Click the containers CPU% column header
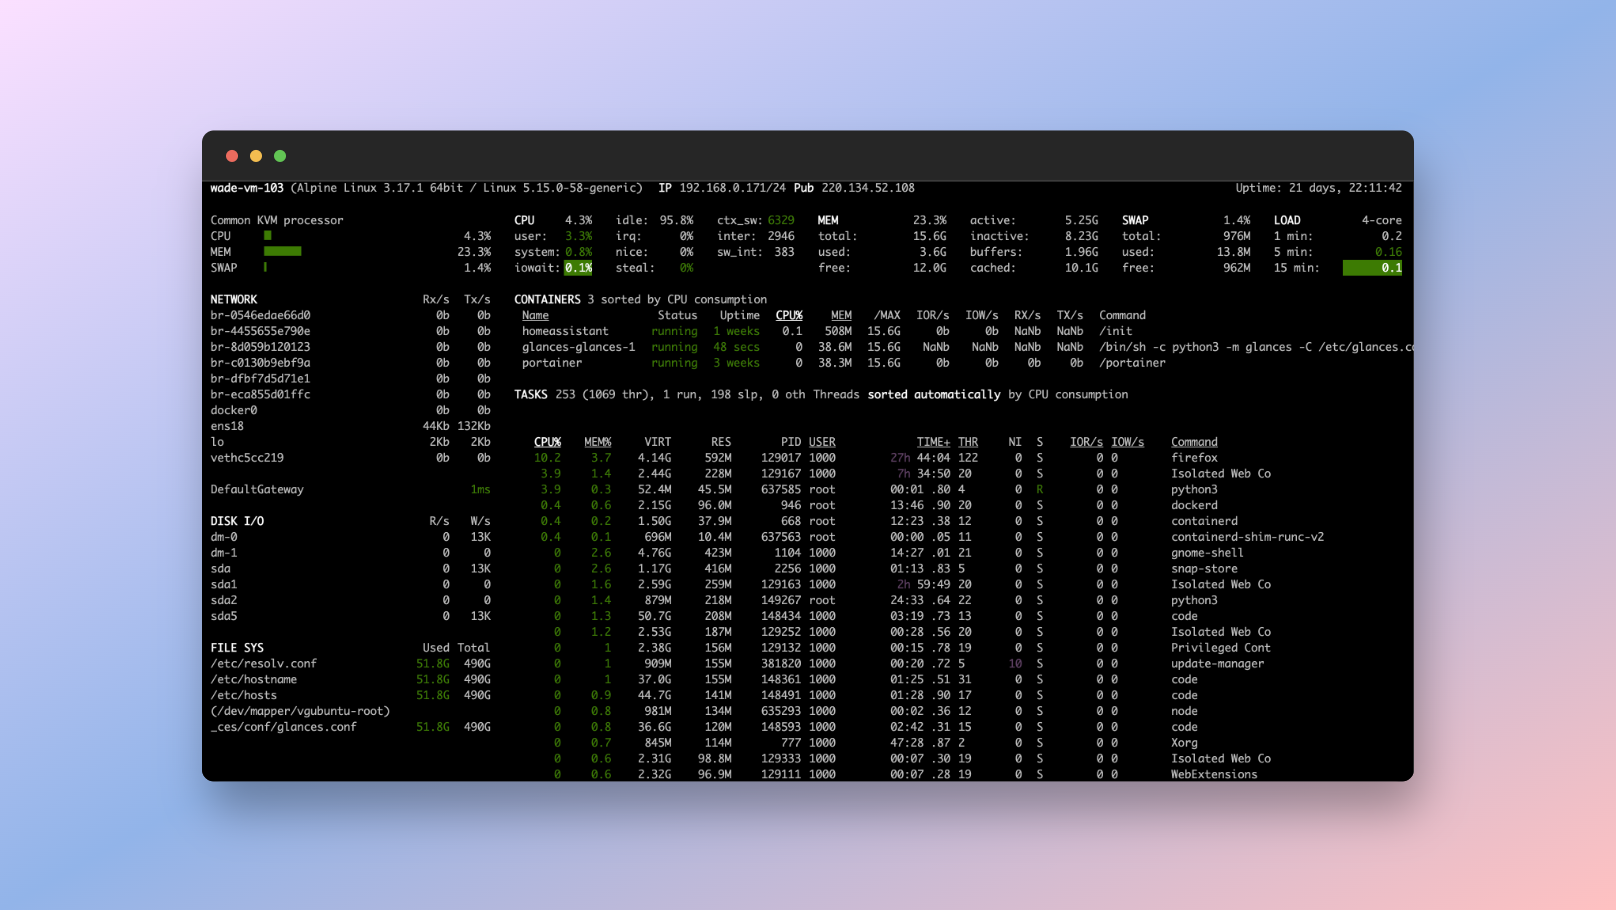The width and height of the screenshot is (1616, 910). 789,315
